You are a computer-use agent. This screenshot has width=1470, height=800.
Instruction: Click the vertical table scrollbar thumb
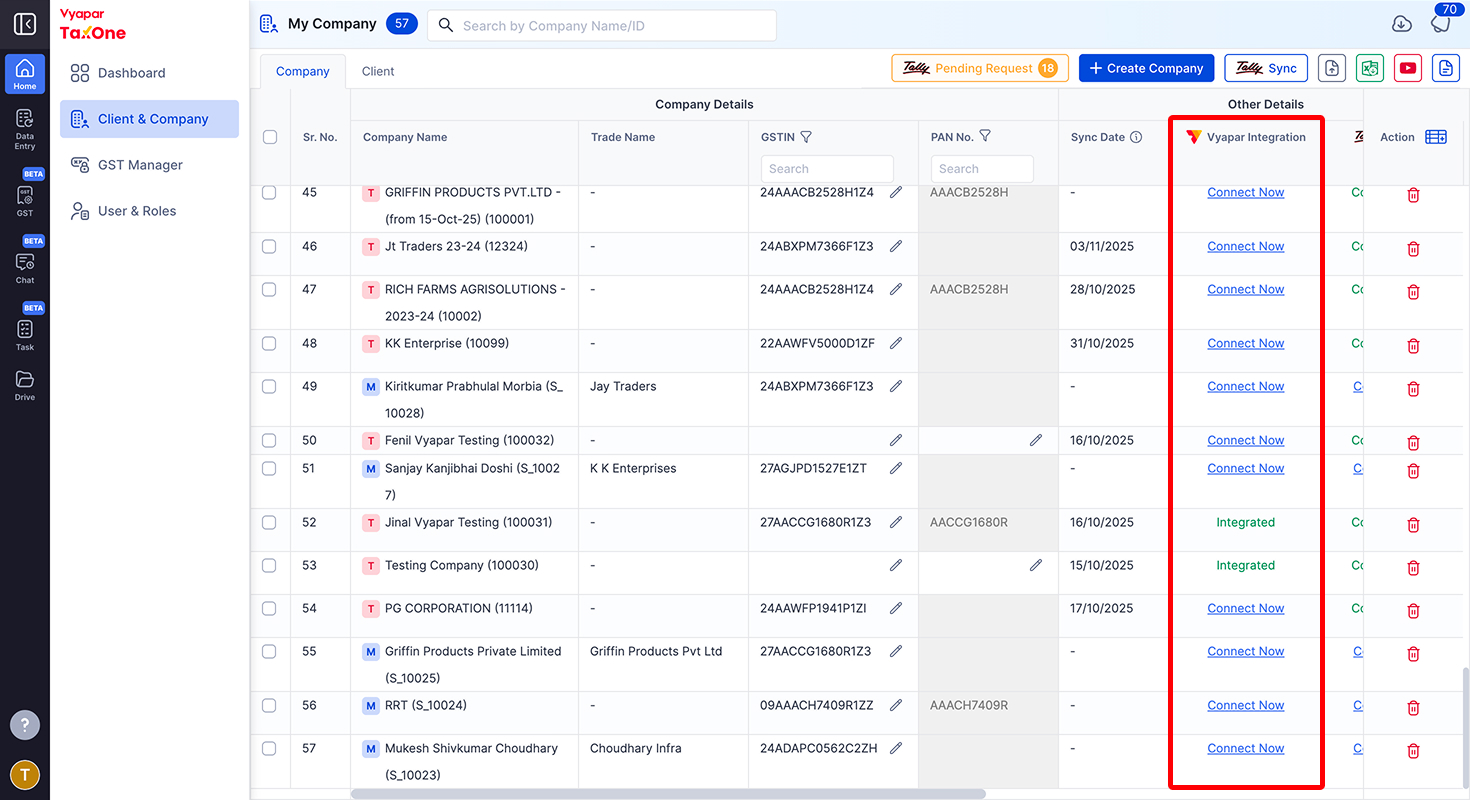(x=1465, y=727)
